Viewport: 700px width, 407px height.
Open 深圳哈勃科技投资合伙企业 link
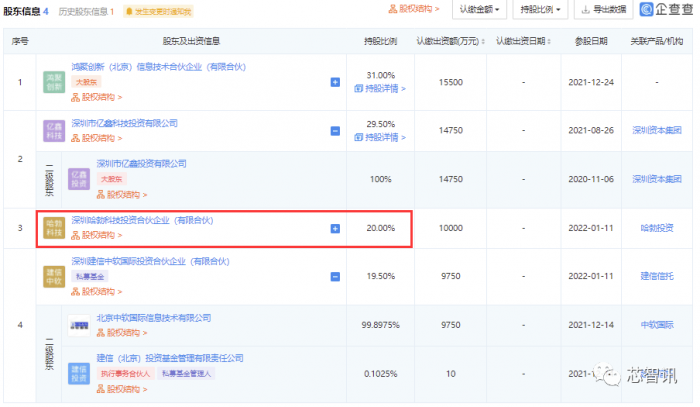tap(142, 220)
